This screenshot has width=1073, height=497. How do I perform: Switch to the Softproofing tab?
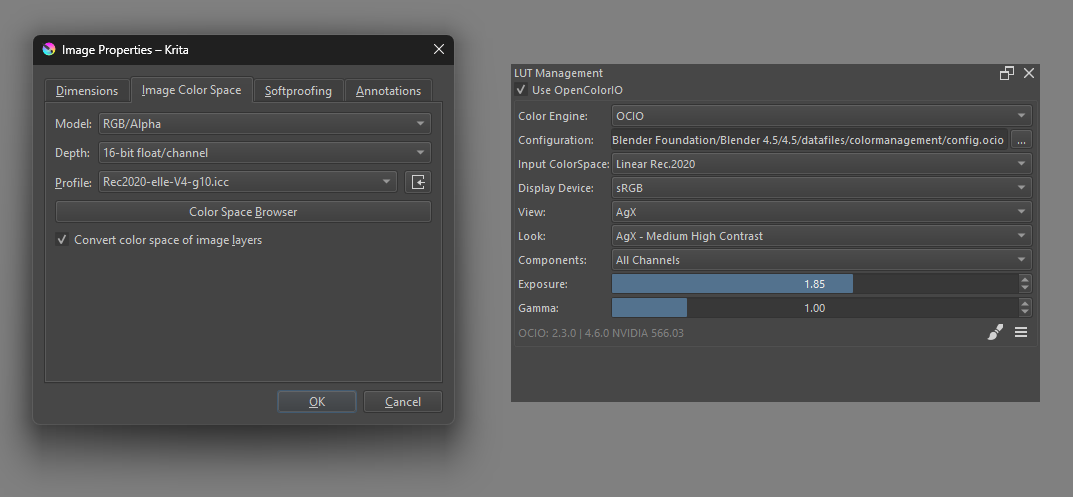click(x=298, y=91)
